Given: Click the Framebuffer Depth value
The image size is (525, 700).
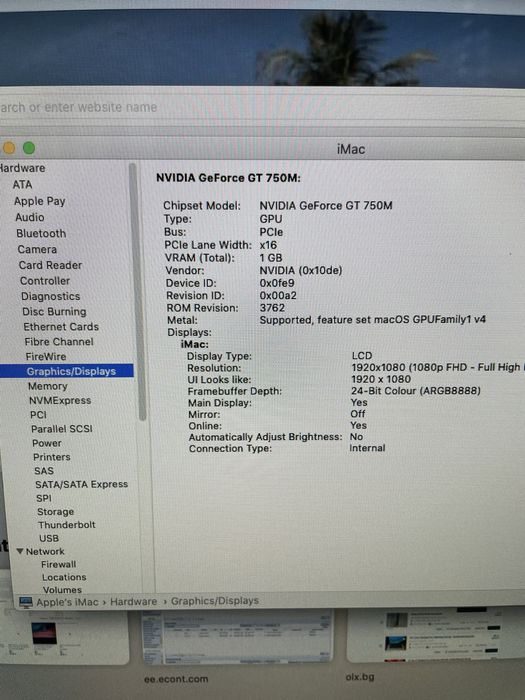Looking at the screenshot, I should click(x=416, y=391).
